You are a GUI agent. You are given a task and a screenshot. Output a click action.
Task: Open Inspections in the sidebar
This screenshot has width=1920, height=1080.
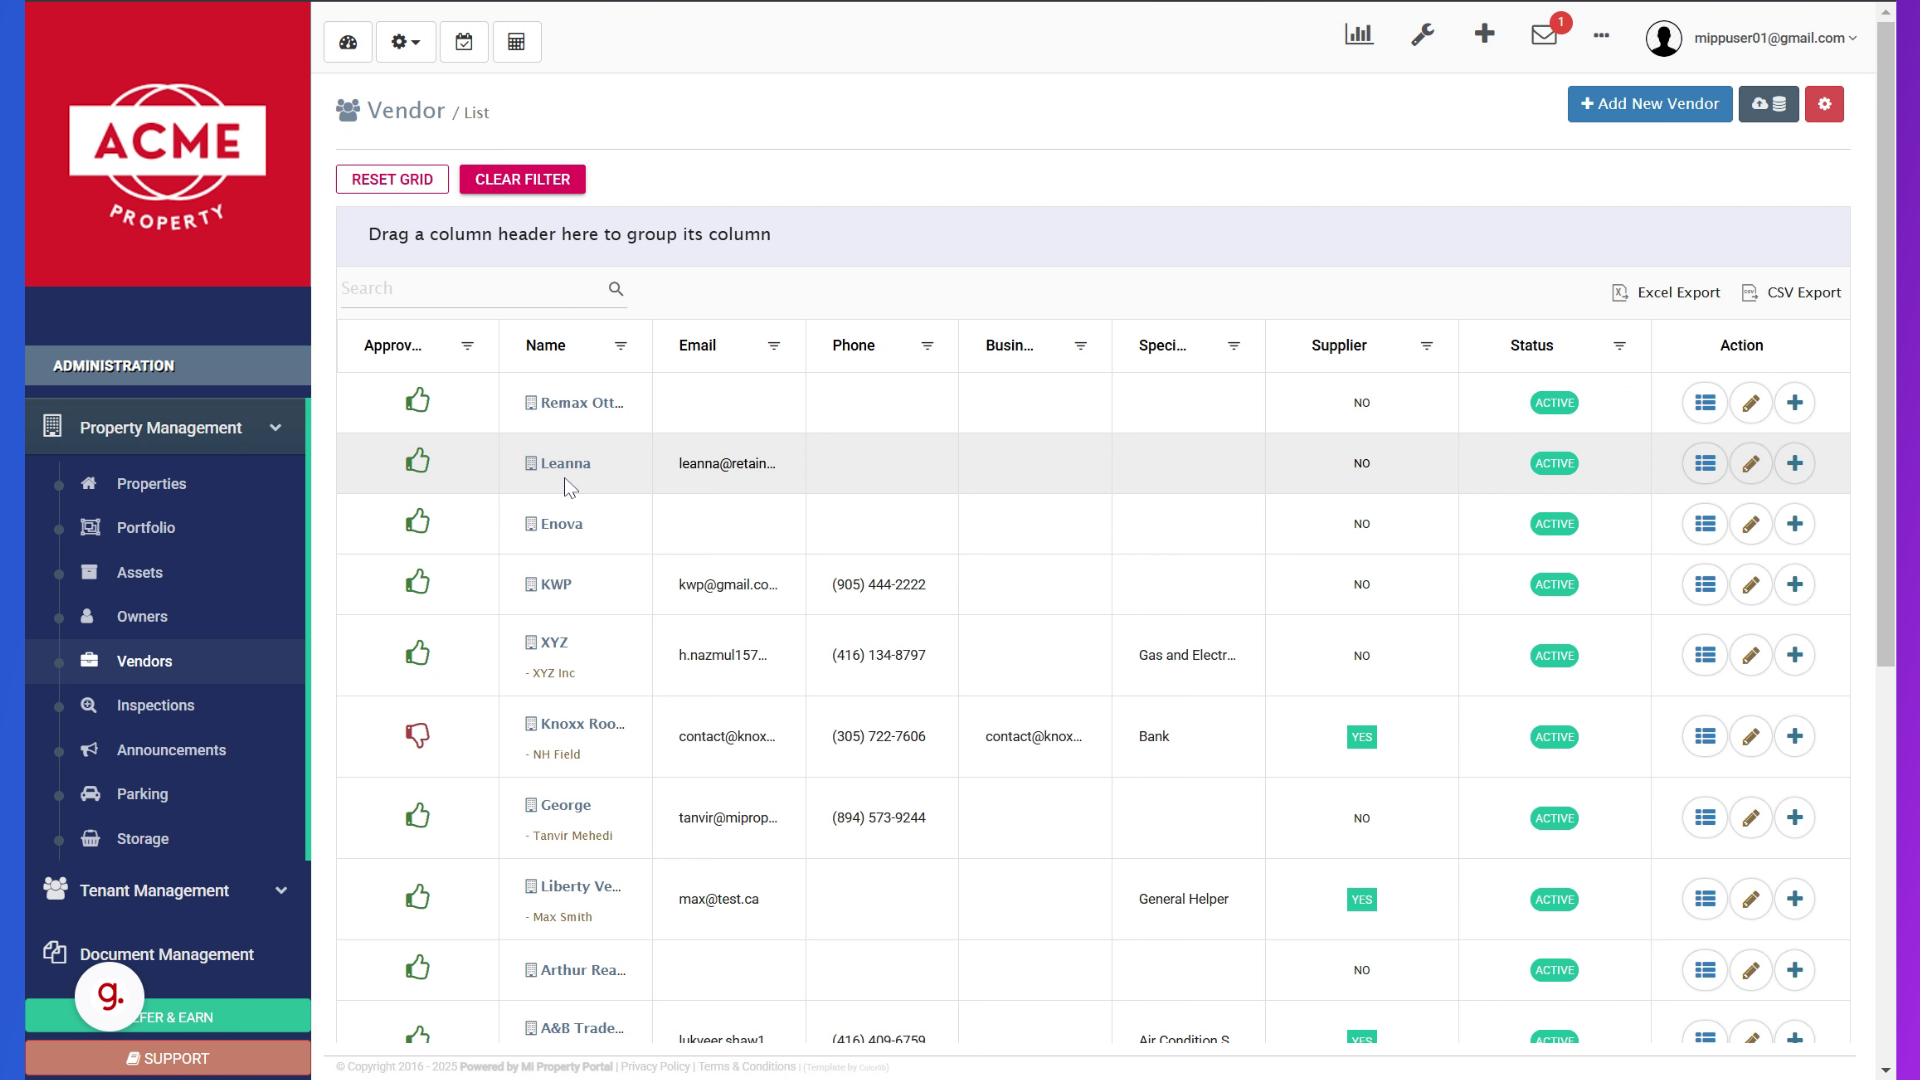(155, 706)
